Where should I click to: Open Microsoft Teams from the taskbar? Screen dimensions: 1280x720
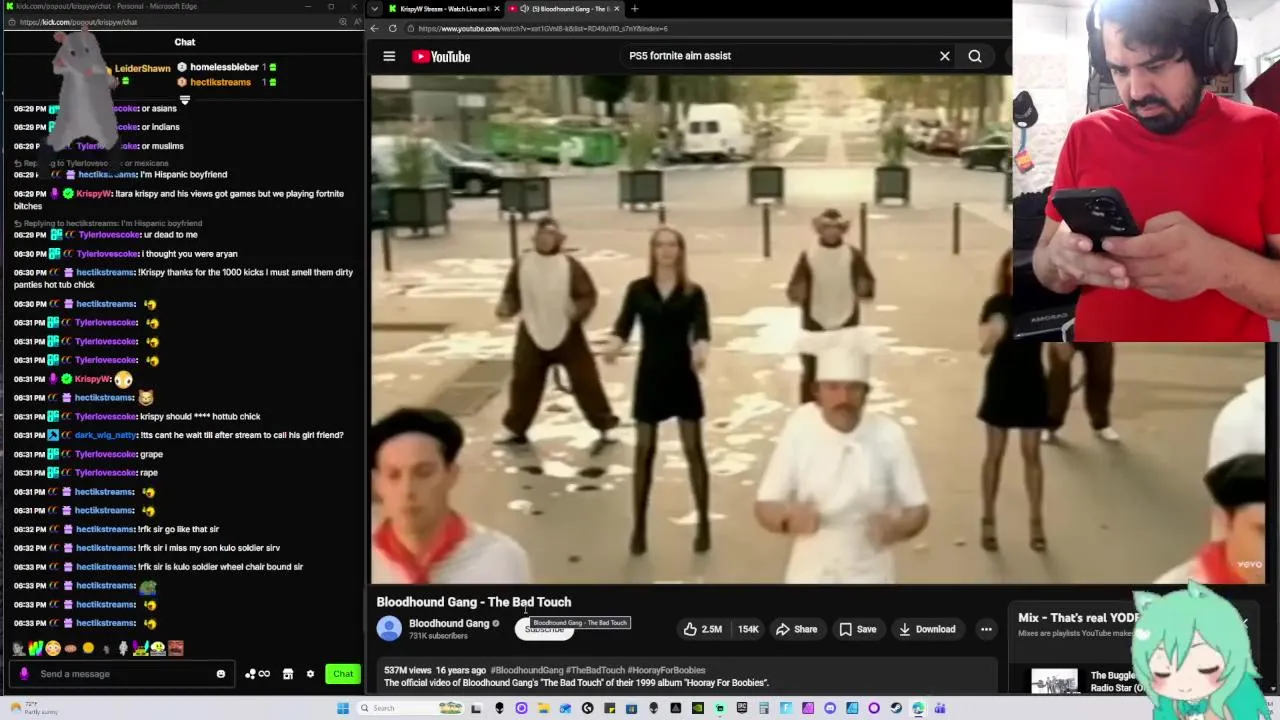point(940,708)
